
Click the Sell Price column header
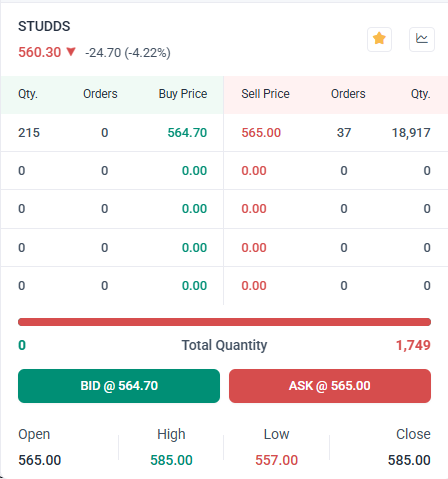point(265,94)
